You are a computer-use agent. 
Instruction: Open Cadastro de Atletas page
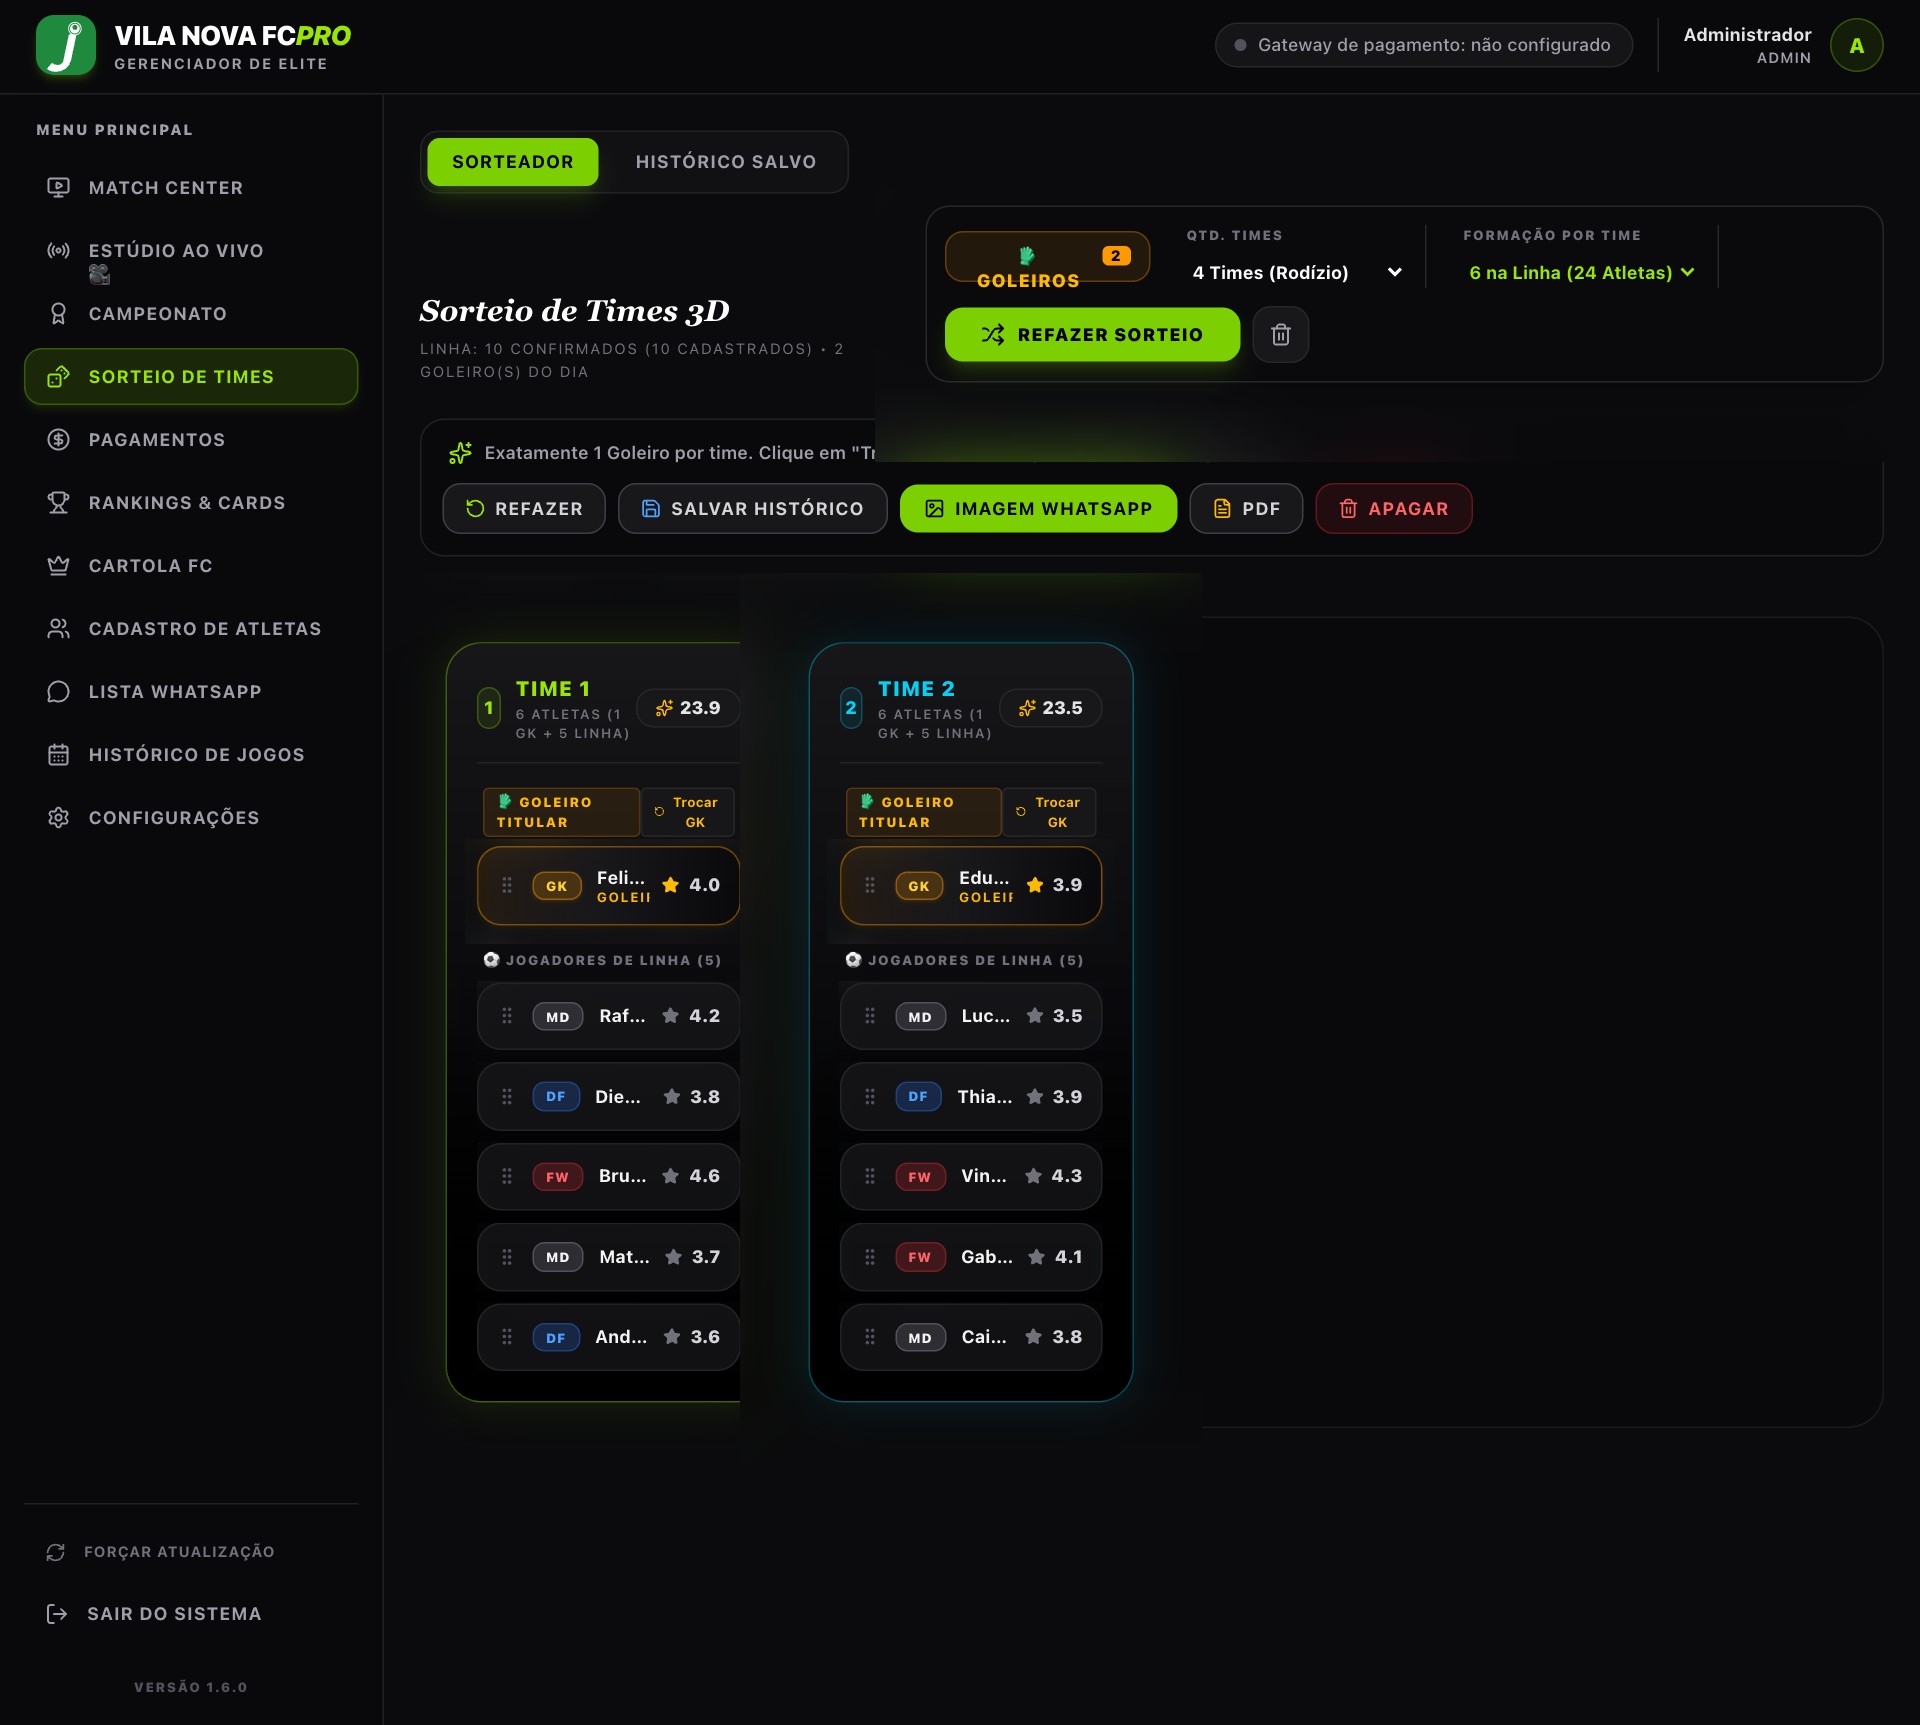point(191,629)
